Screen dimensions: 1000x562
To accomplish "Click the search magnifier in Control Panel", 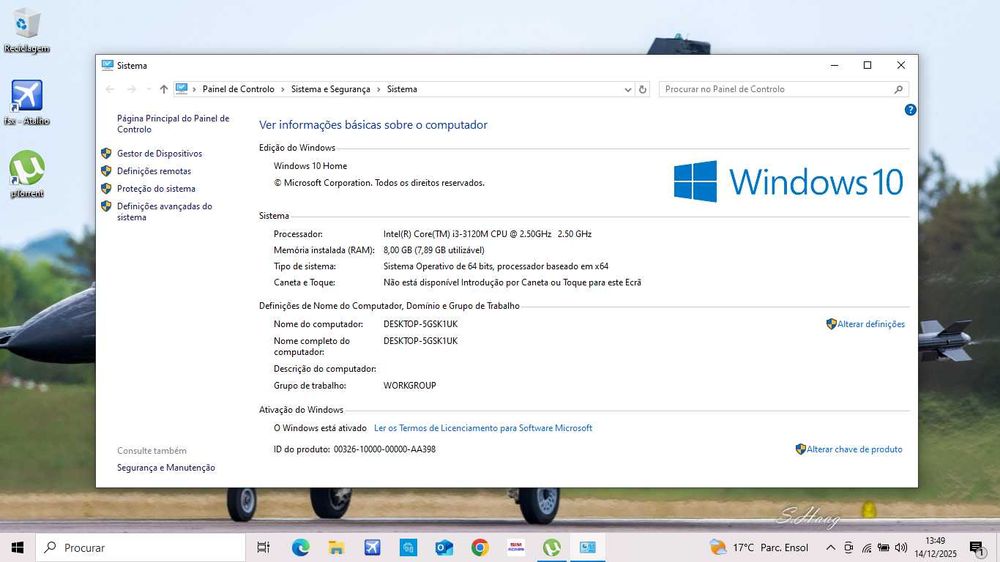I will (x=899, y=89).
